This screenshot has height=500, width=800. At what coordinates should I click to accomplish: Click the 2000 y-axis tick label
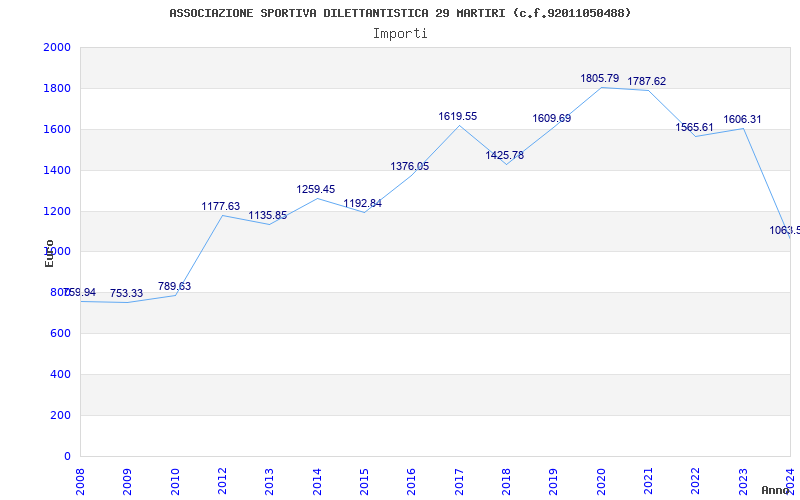tap(57, 47)
